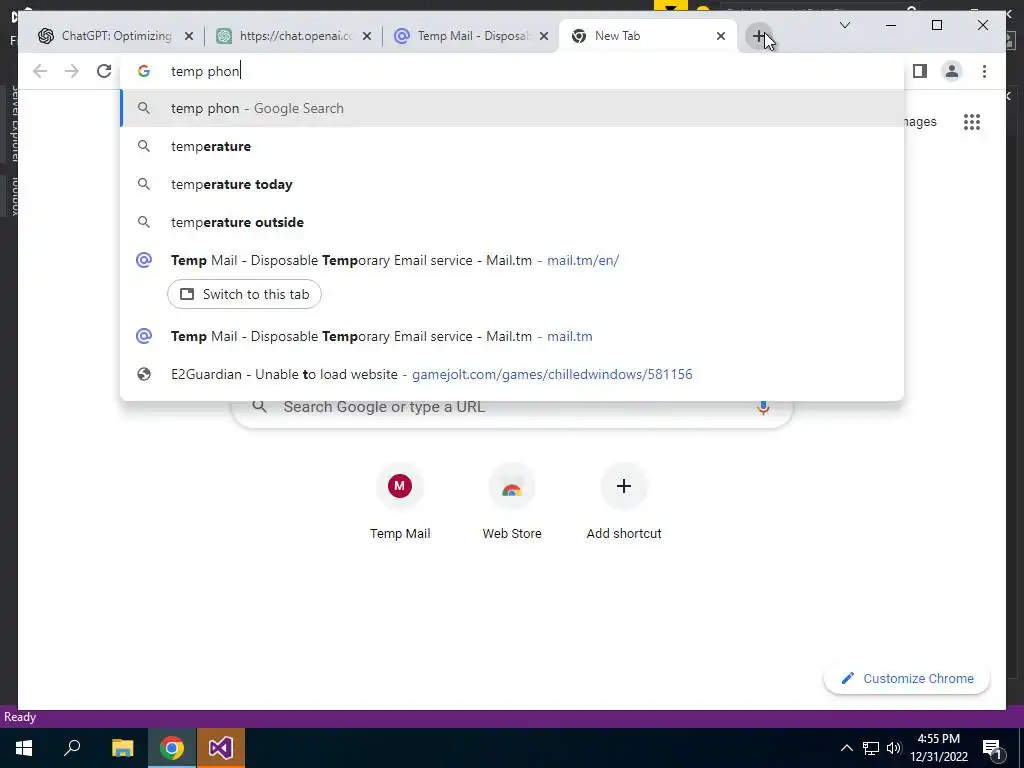
Task: Select Temp Mail mail.tm/en/ suggestion
Action: pyautogui.click(x=512, y=260)
